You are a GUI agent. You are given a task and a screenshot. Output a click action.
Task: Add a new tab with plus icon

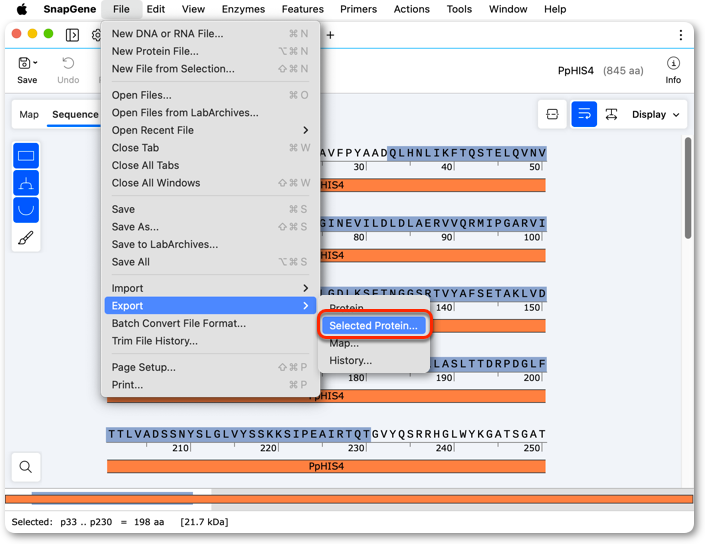330,35
